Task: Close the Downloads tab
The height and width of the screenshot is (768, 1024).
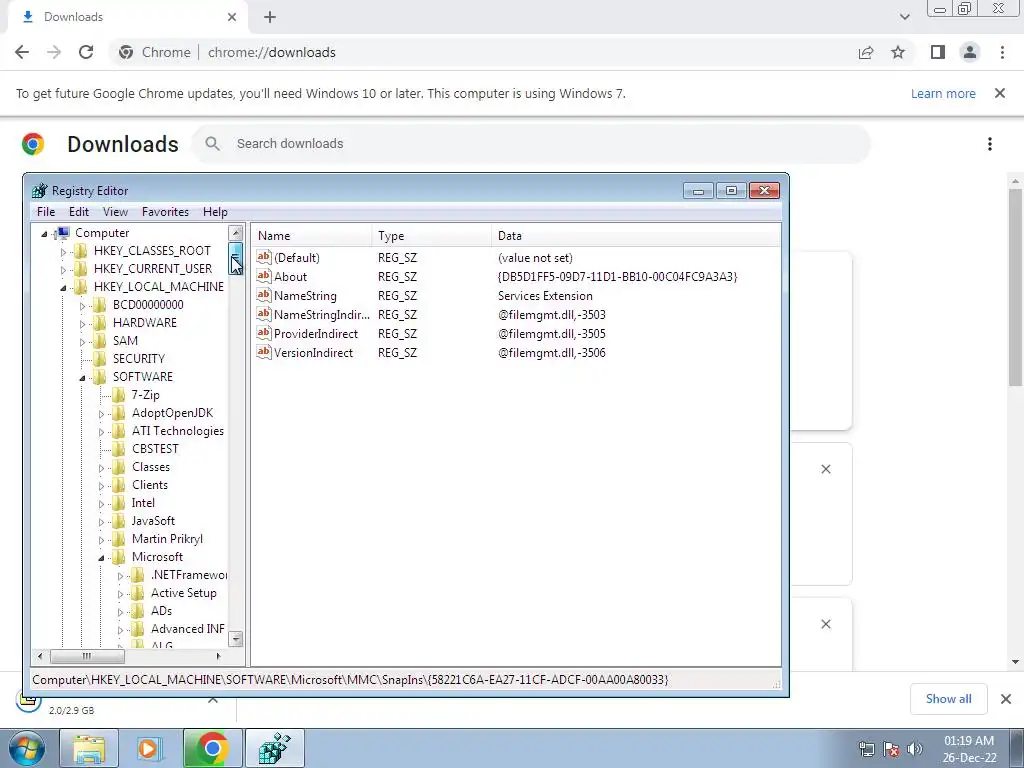Action: tap(232, 17)
